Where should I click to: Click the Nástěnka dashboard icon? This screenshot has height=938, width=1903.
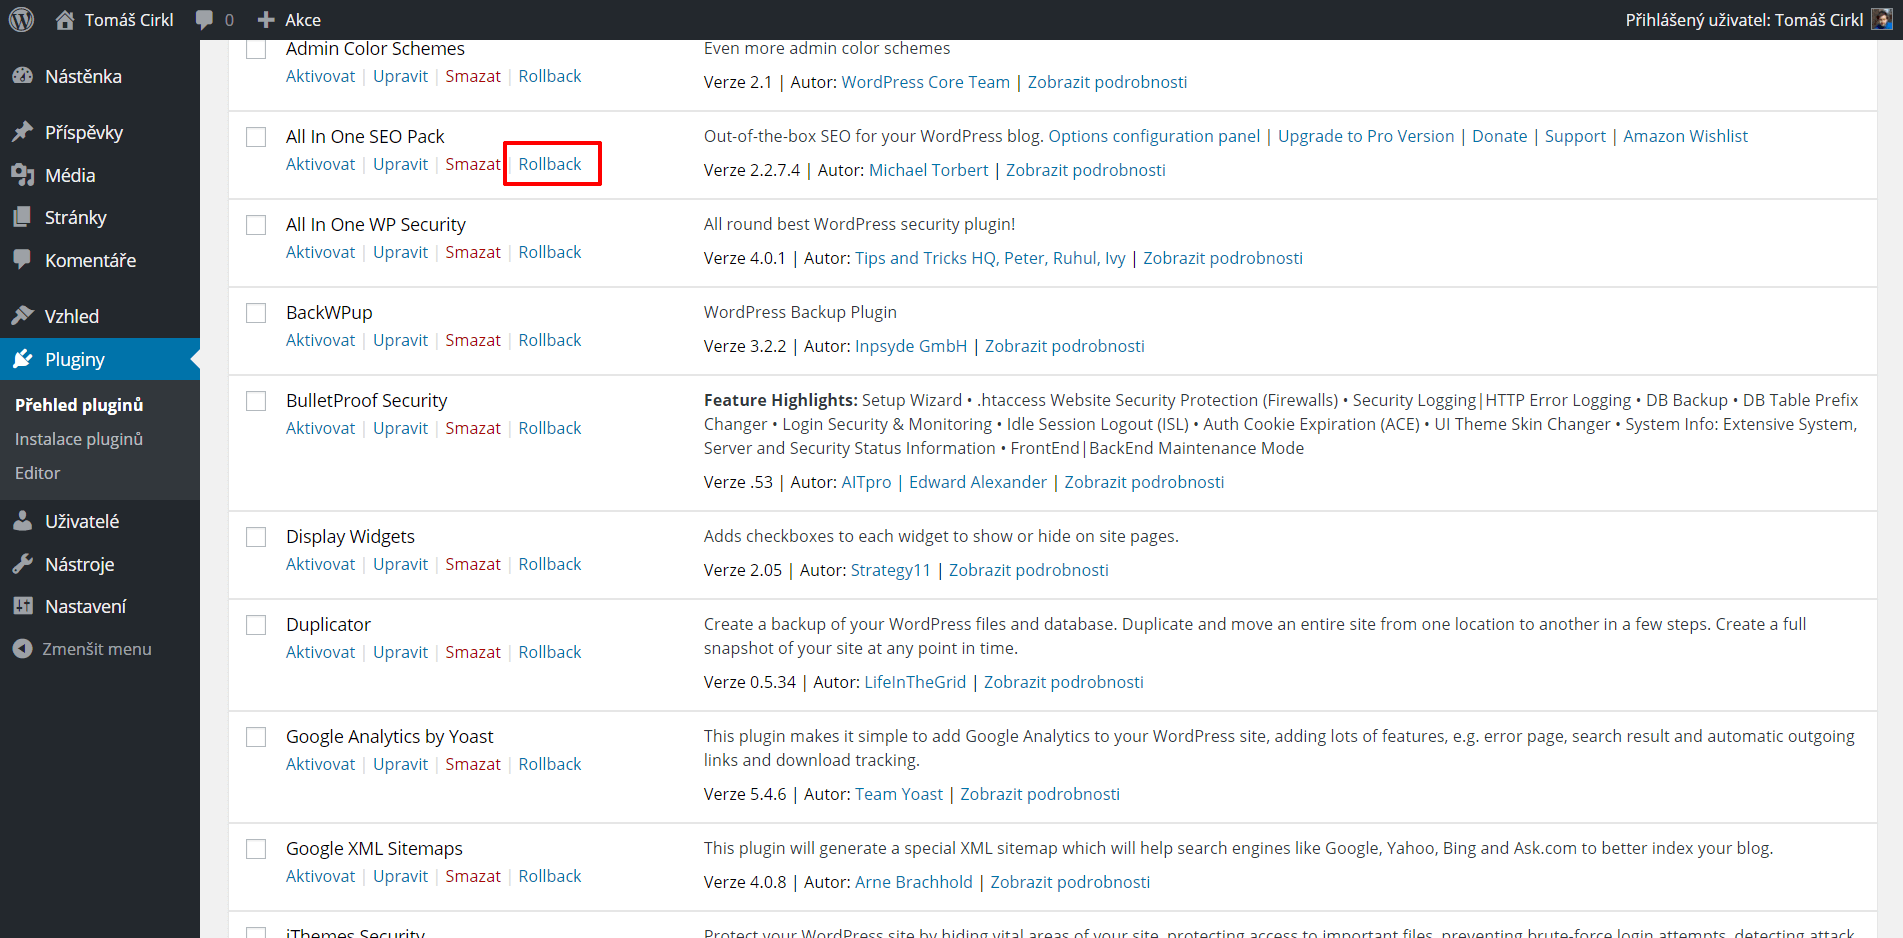[x=22, y=76]
